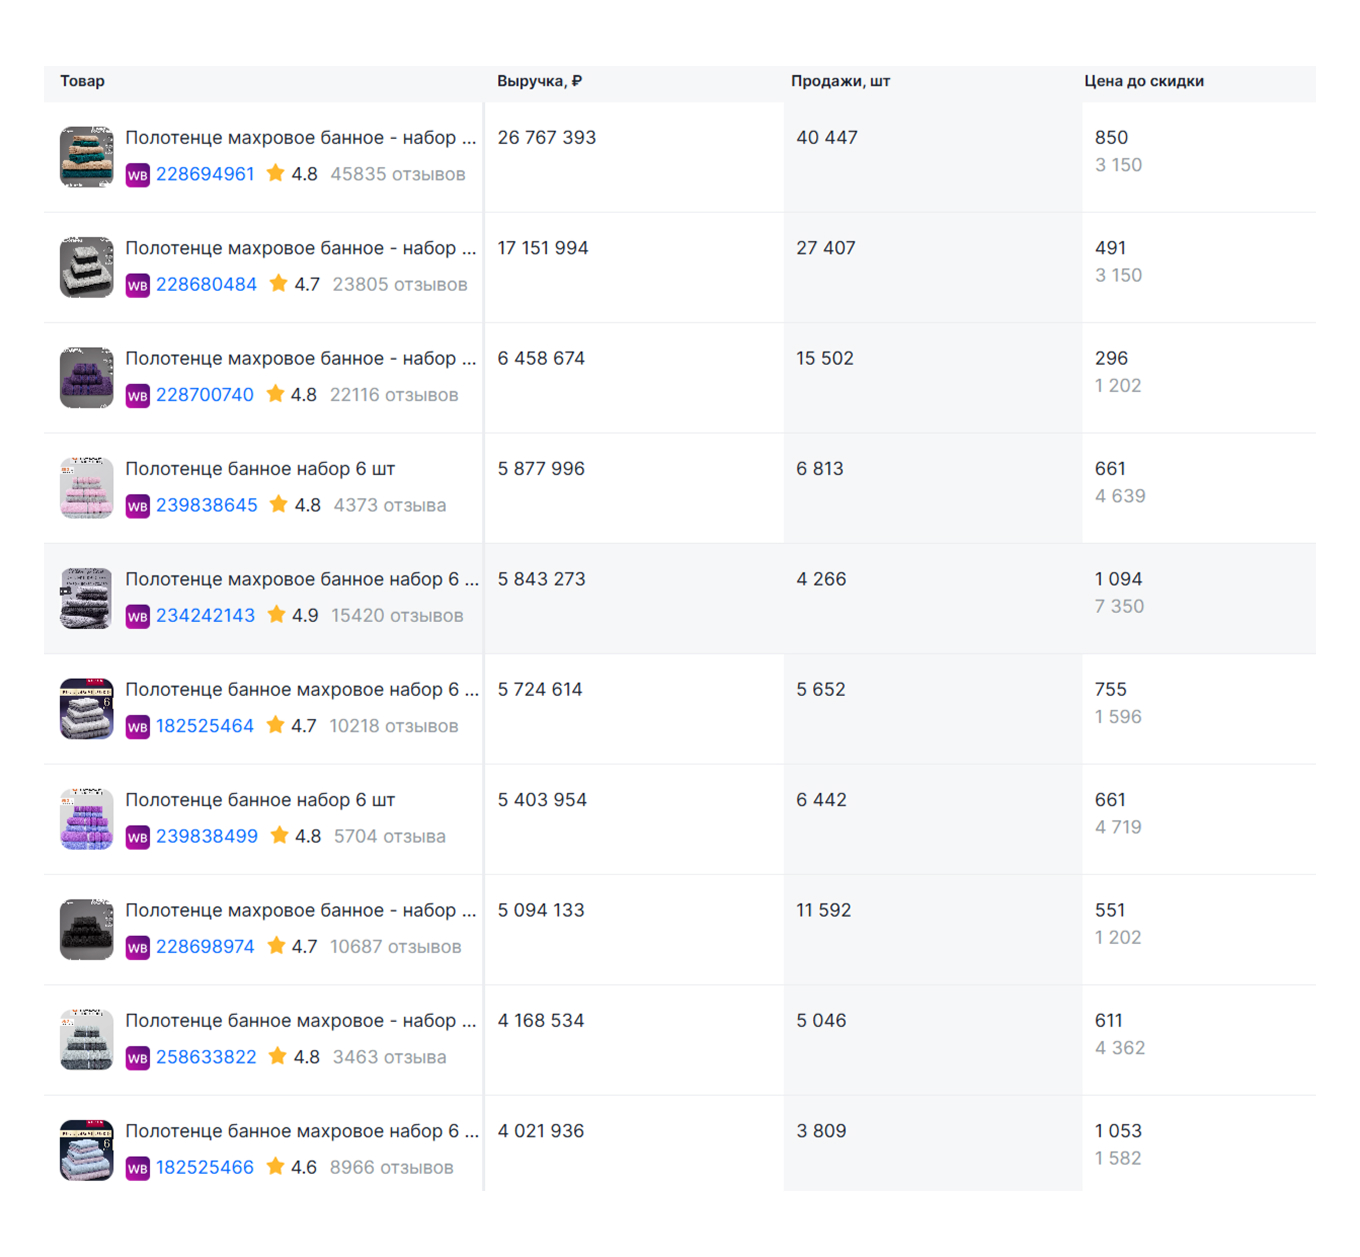Click star rating icon for 228680484
1360x1257 pixels.
[279, 284]
